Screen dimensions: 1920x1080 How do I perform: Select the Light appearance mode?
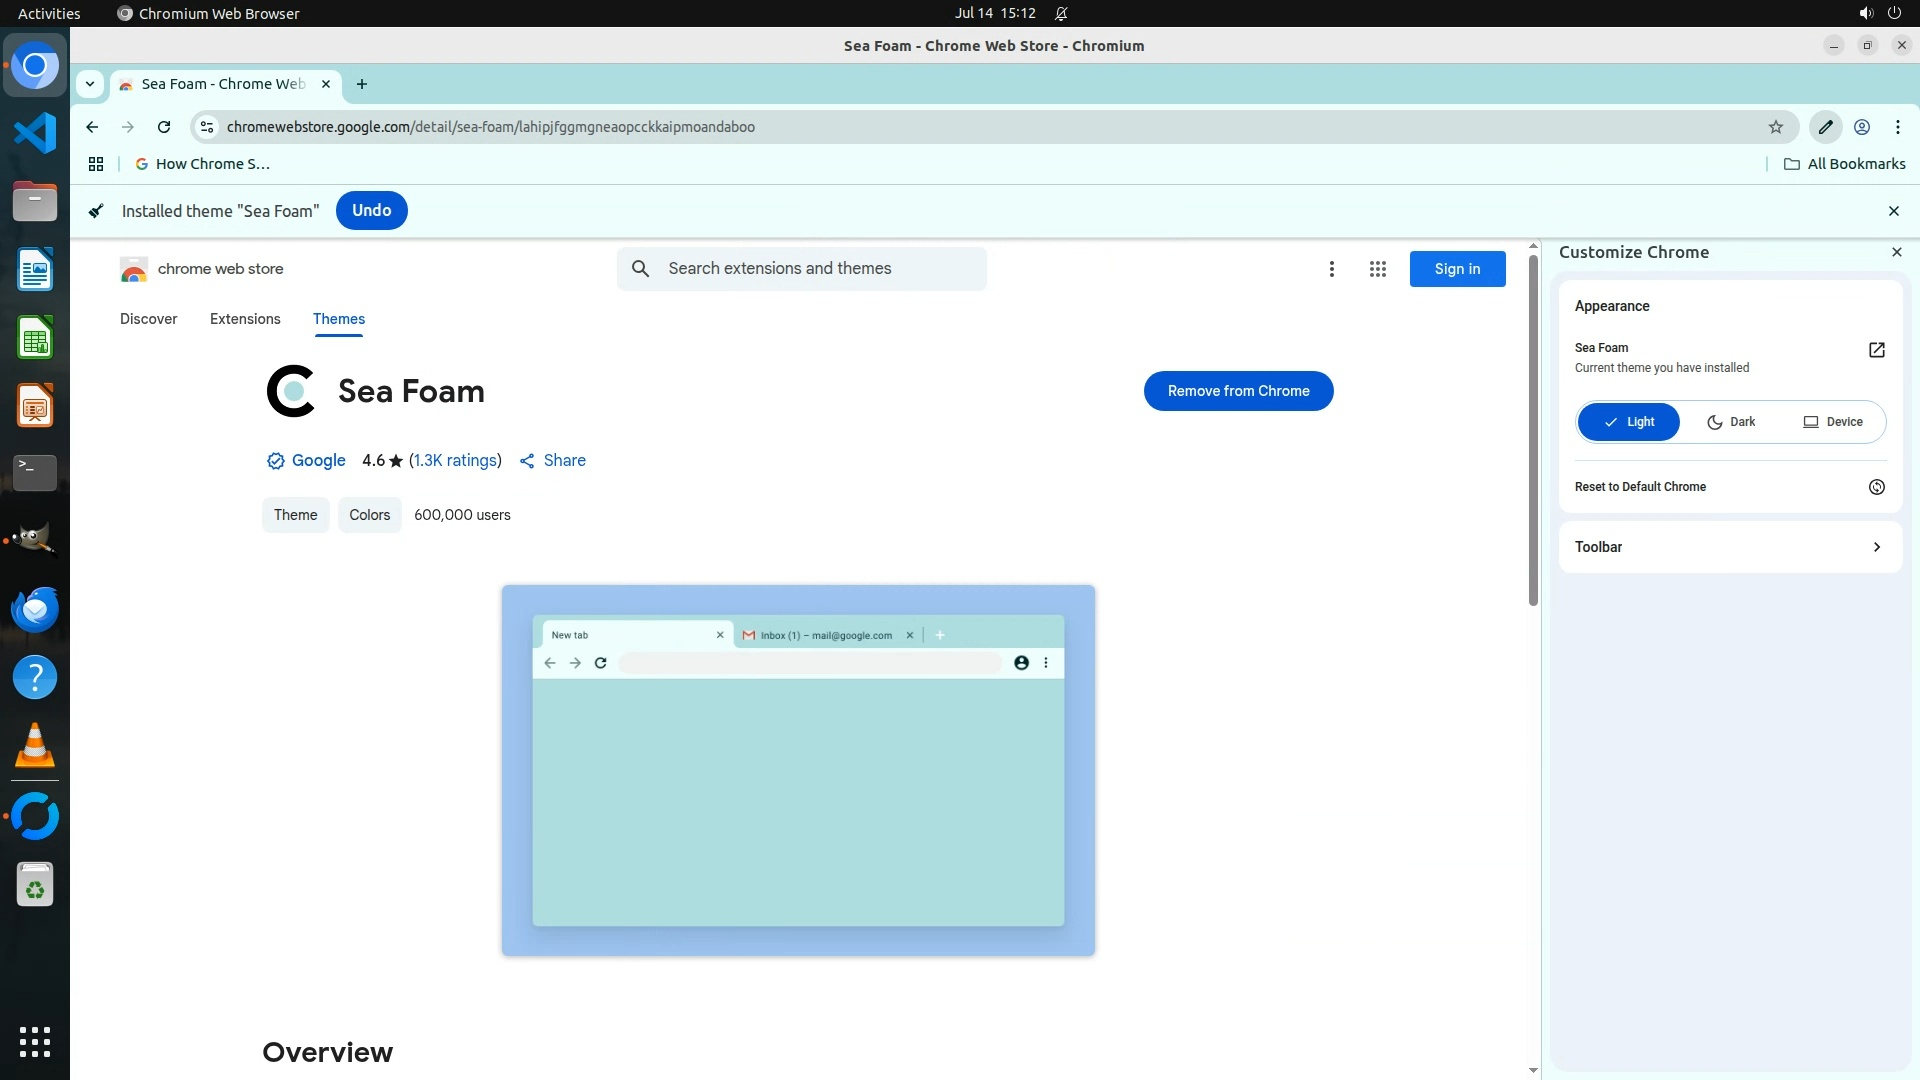pos(1628,422)
